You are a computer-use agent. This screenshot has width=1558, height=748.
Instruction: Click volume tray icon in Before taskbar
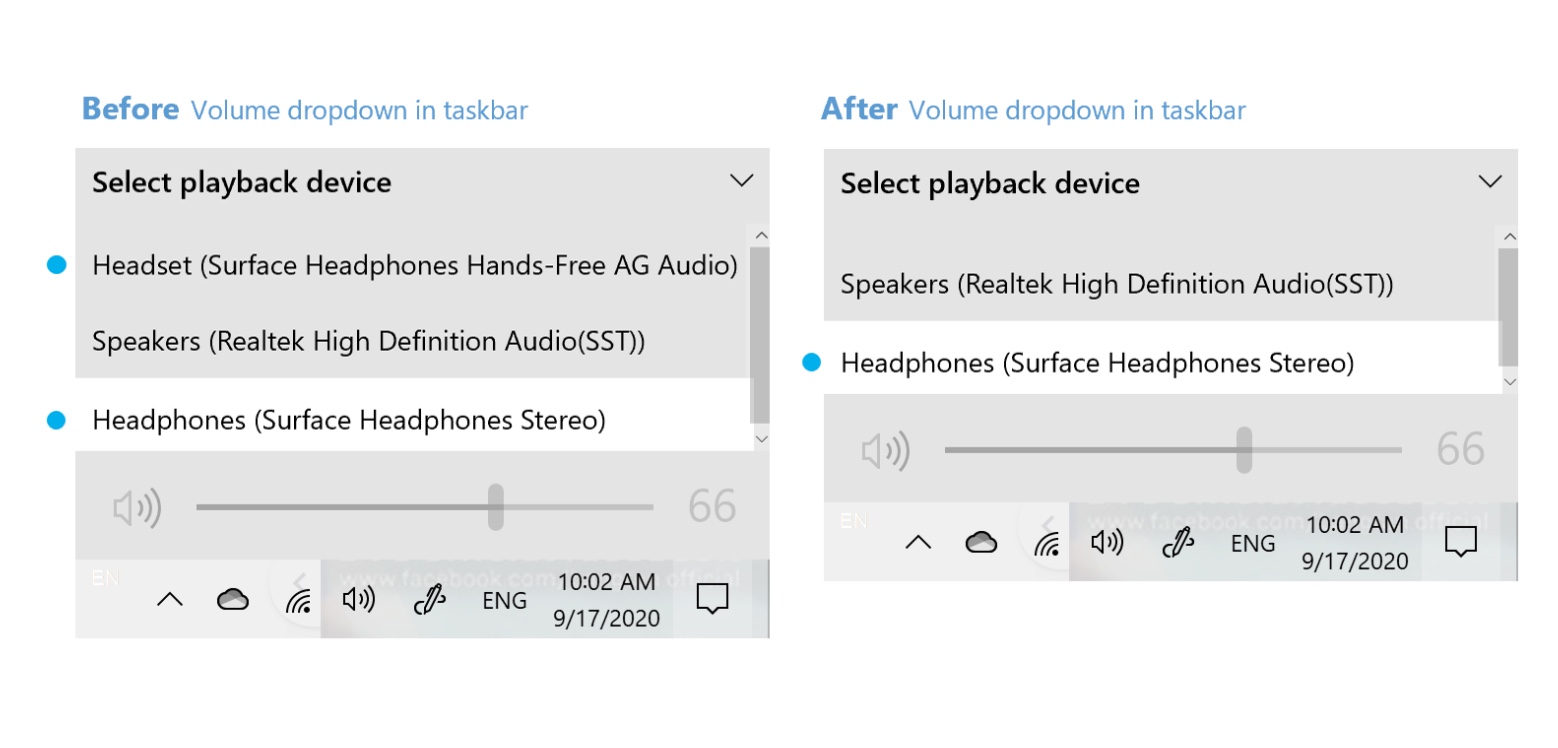(x=358, y=600)
